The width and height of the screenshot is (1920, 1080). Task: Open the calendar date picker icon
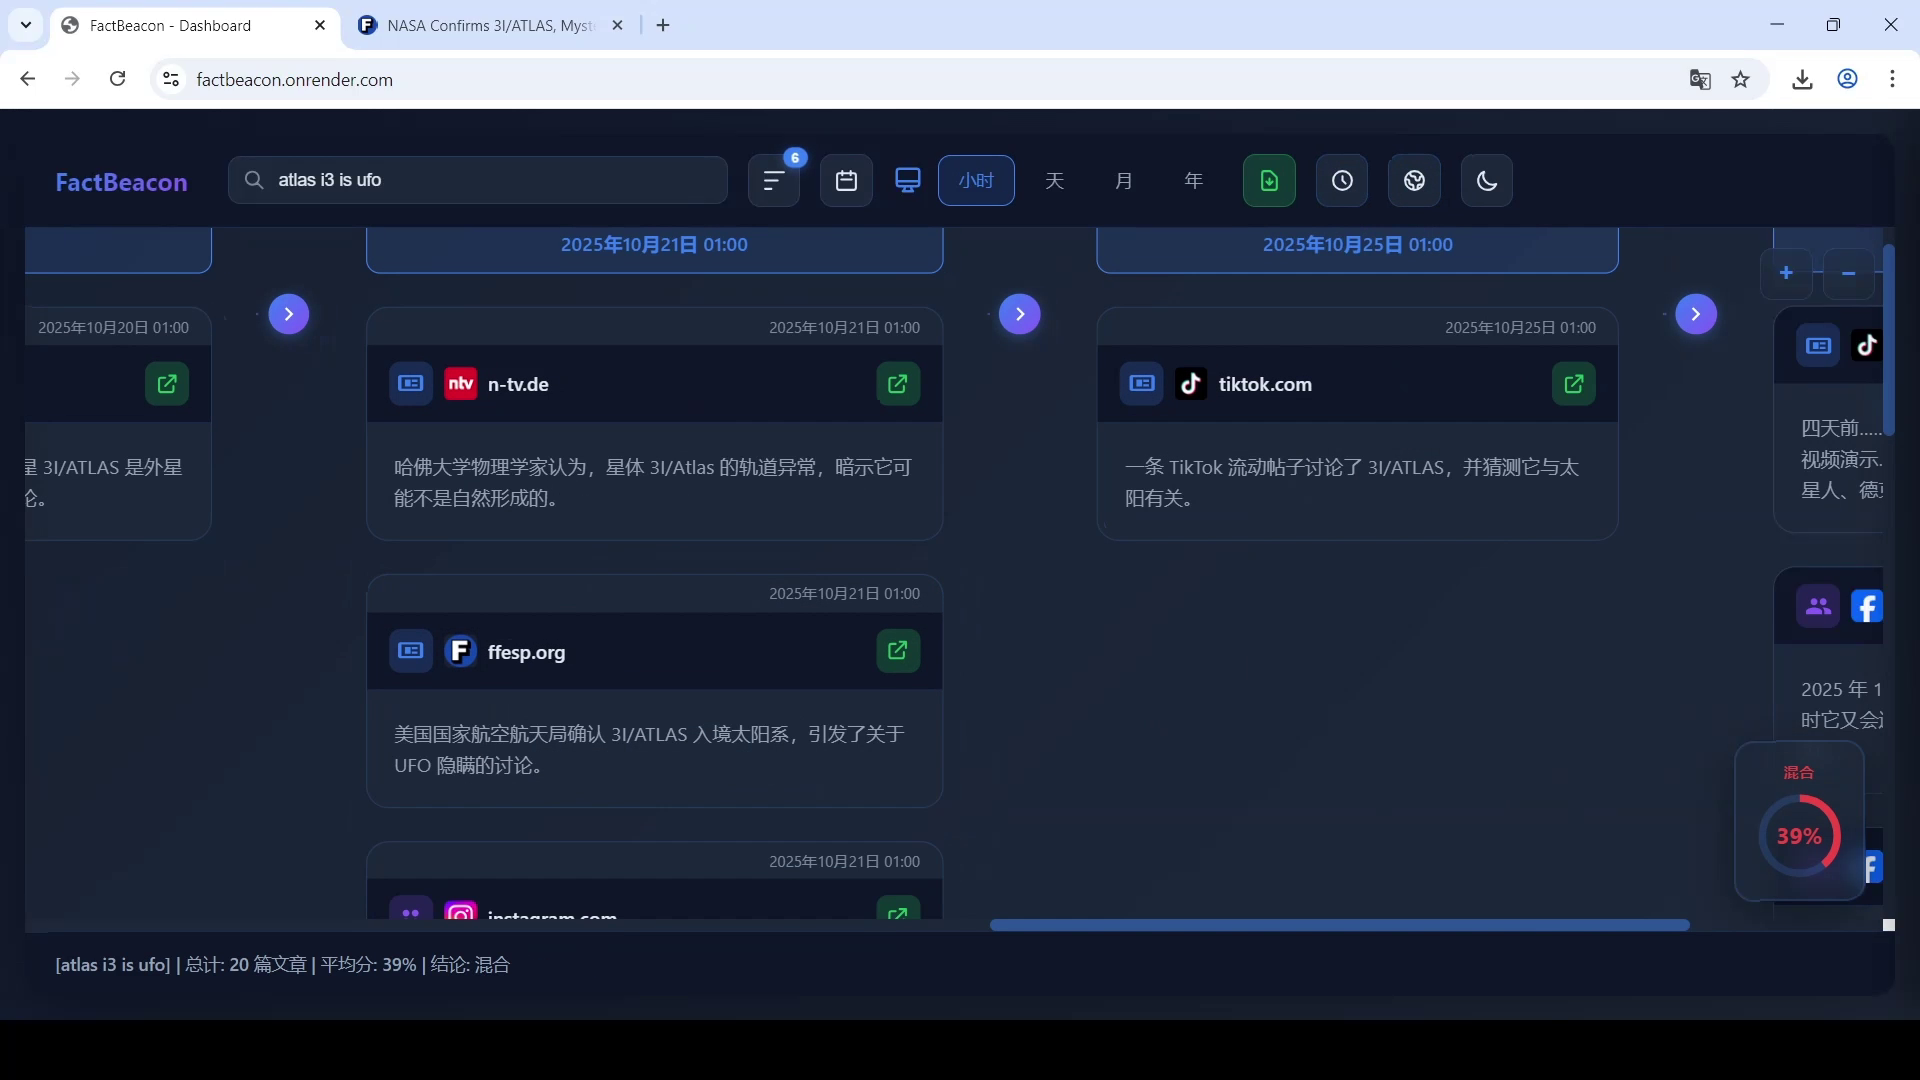846,181
